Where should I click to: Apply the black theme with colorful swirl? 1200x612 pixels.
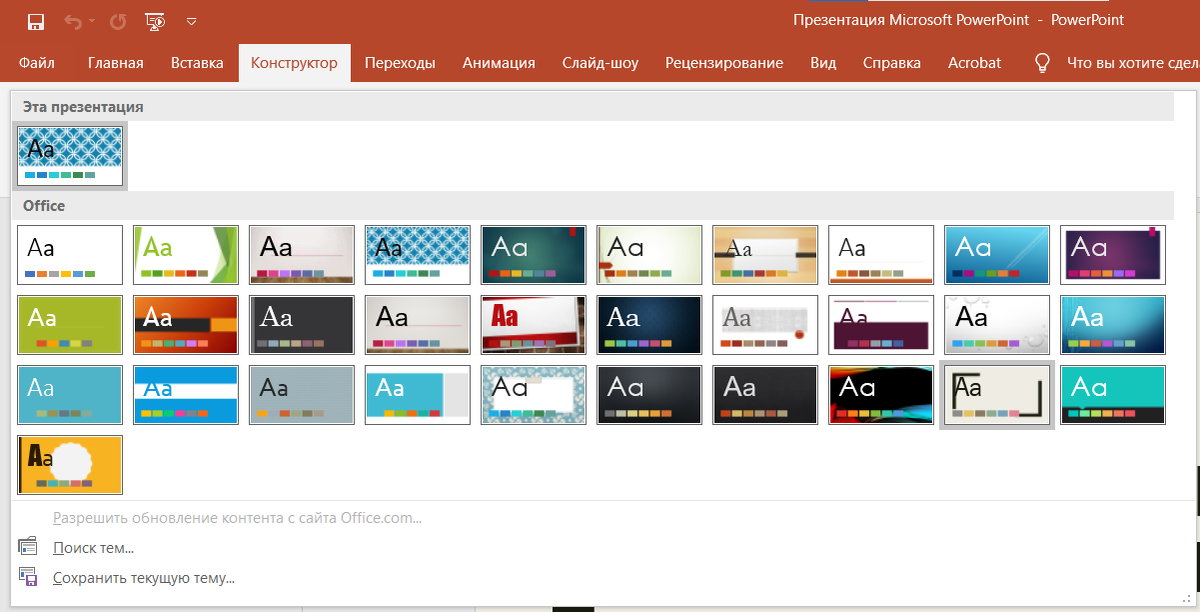point(882,395)
